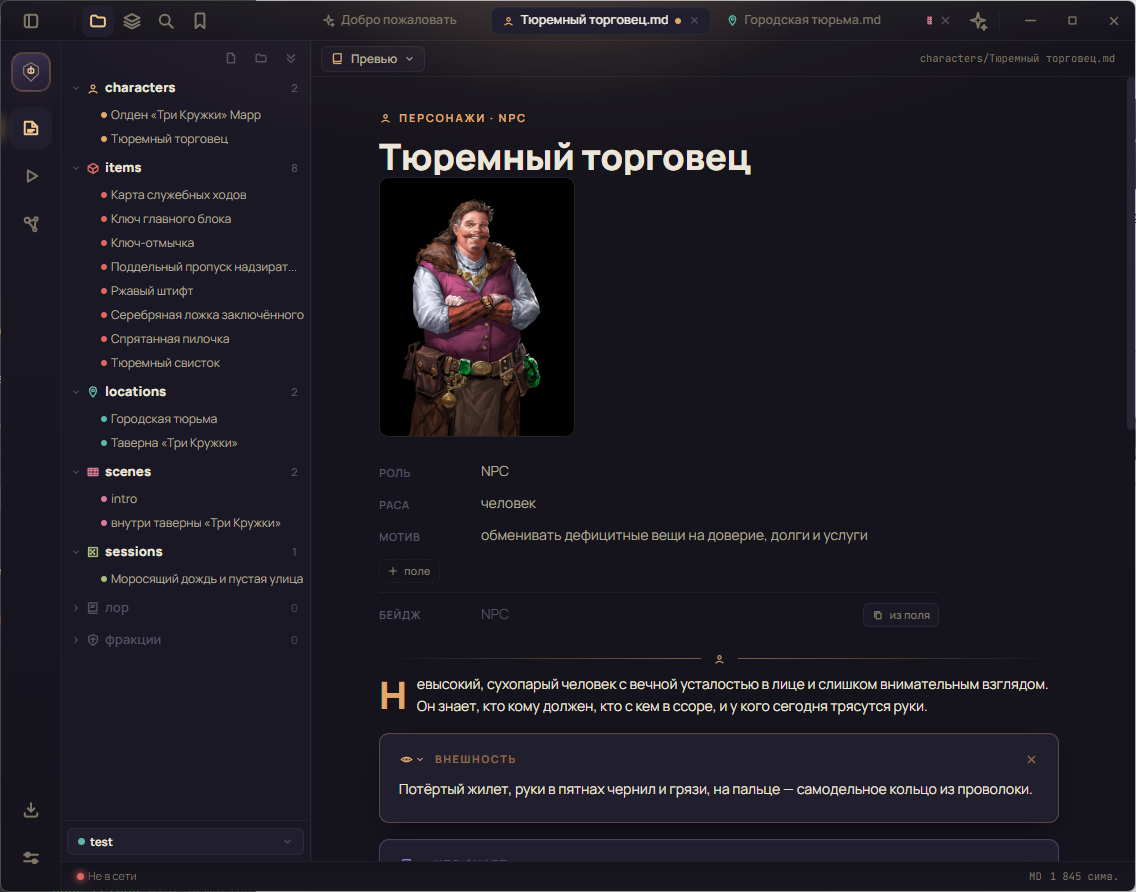Viewport: 1136px width, 892px height.
Task: Click the file path characters/Тюремный торговец.md
Action: tap(1017, 59)
